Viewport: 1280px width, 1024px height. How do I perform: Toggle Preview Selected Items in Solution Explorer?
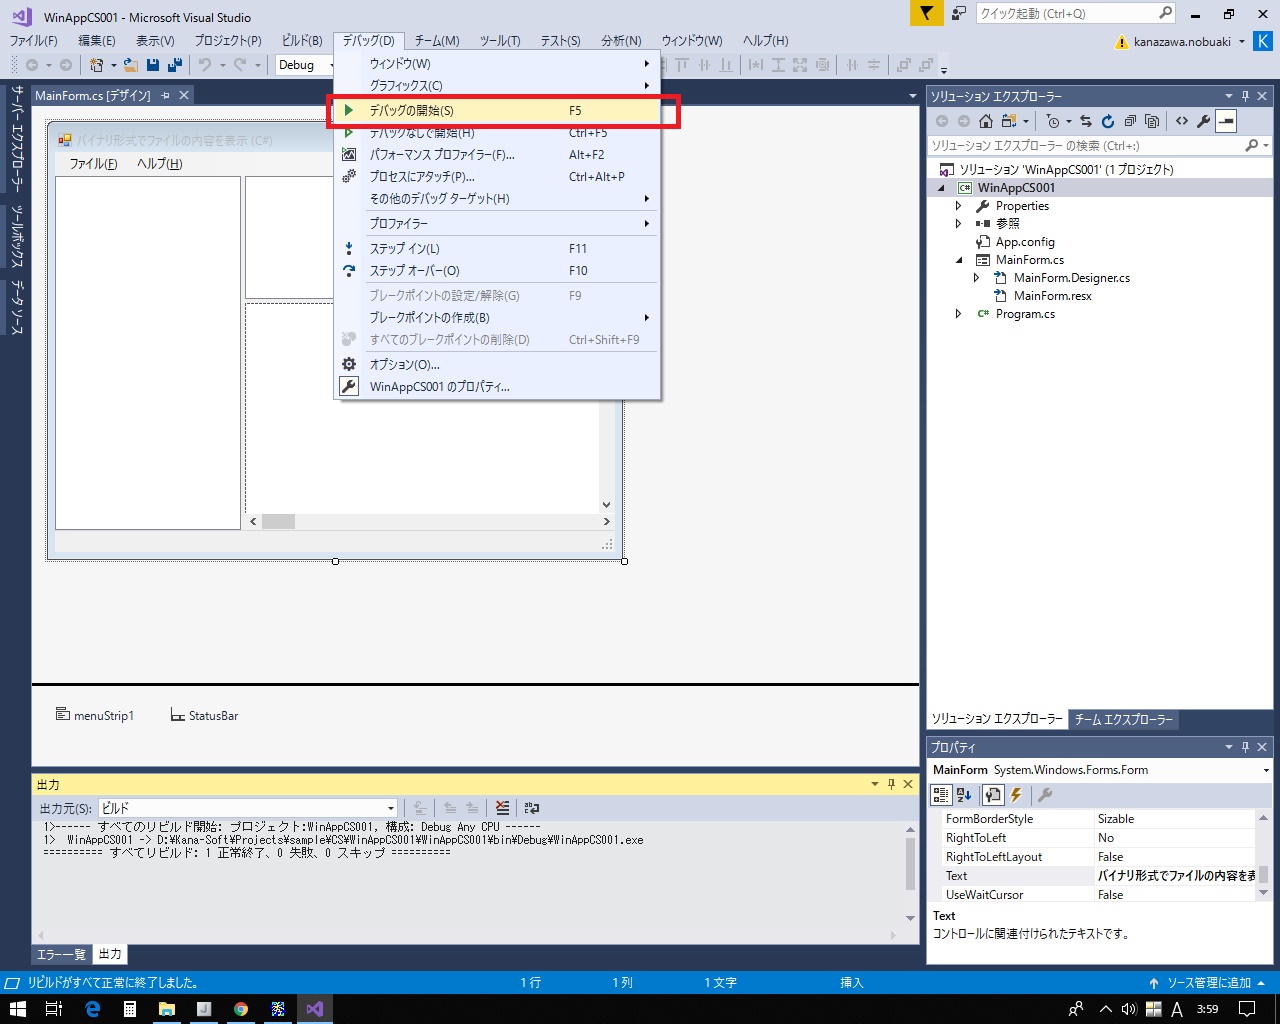(x=1227, y=121)
